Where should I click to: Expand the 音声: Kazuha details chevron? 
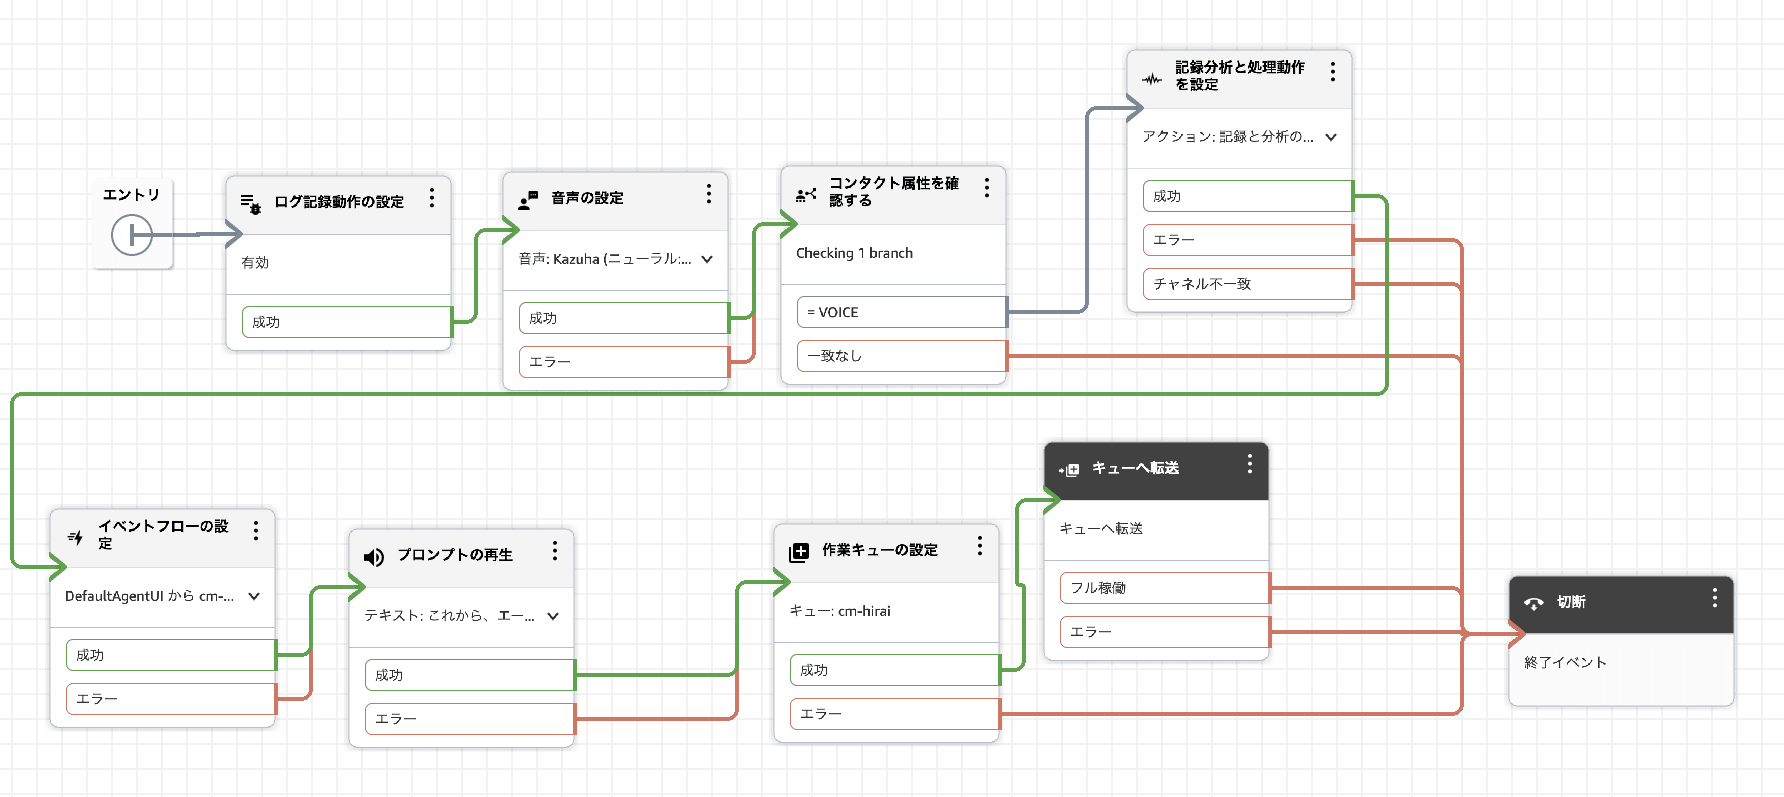point(707,259)
